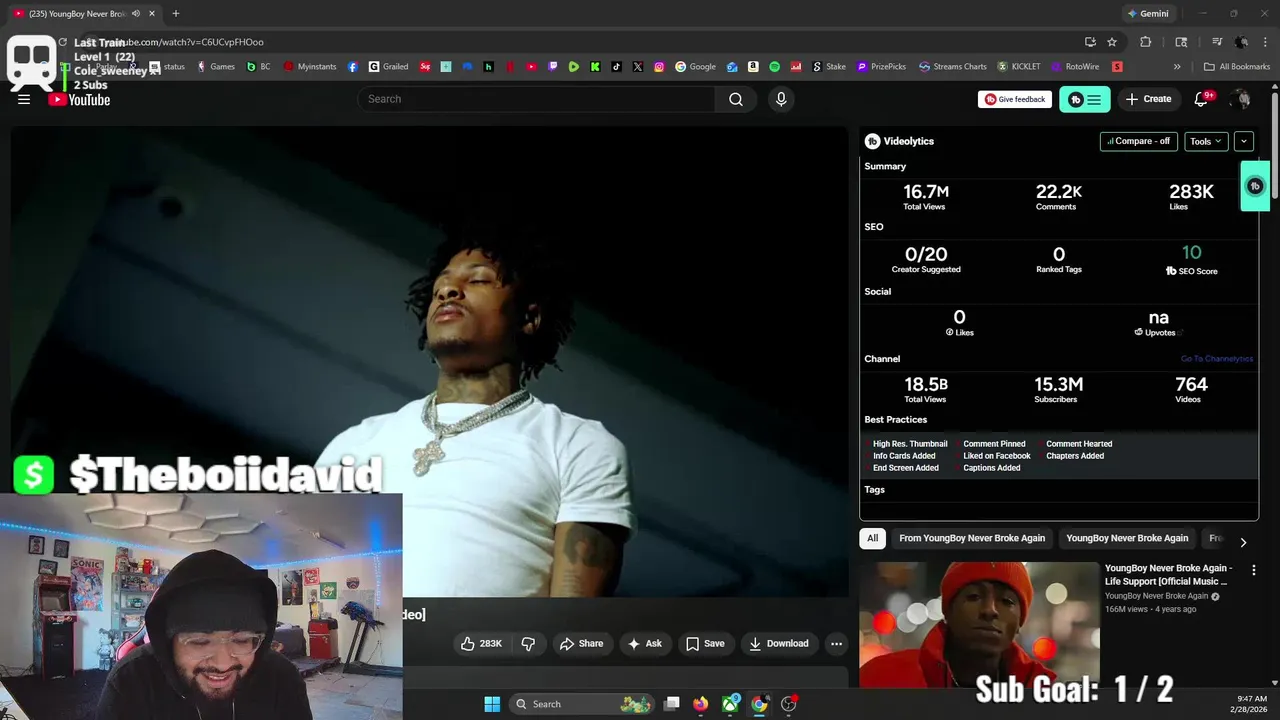This screenshot has height=720, width=1280.
Task: Open Windows Start menu
Action: click(492, 704)
